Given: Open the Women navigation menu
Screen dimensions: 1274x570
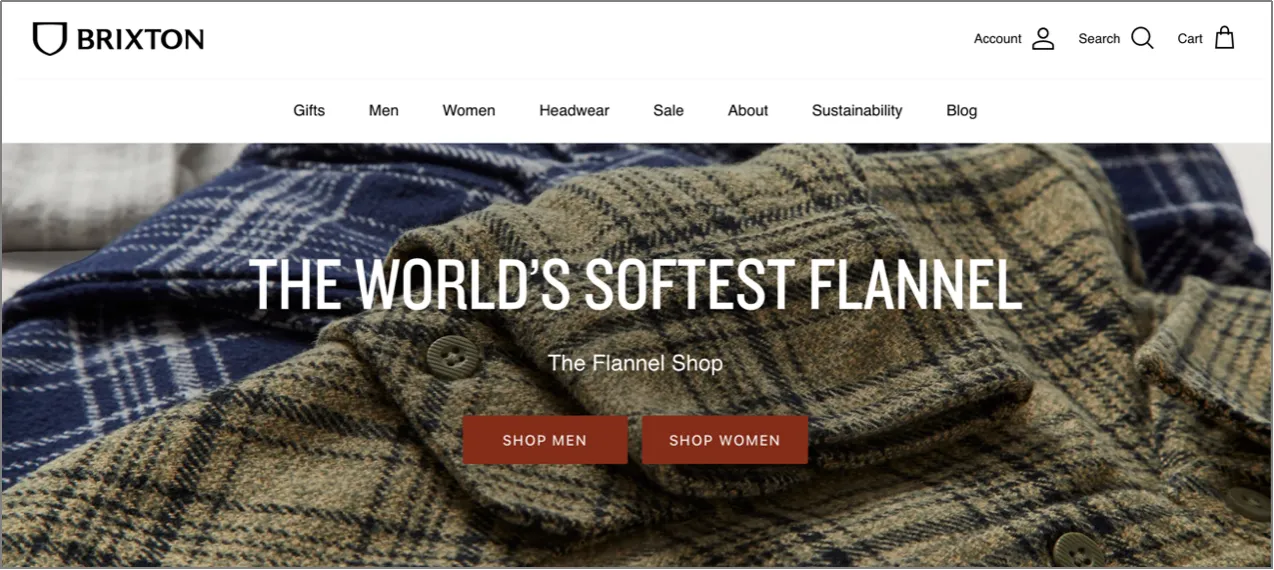Looking at the screenshot, I should click(x=469, y=111).
